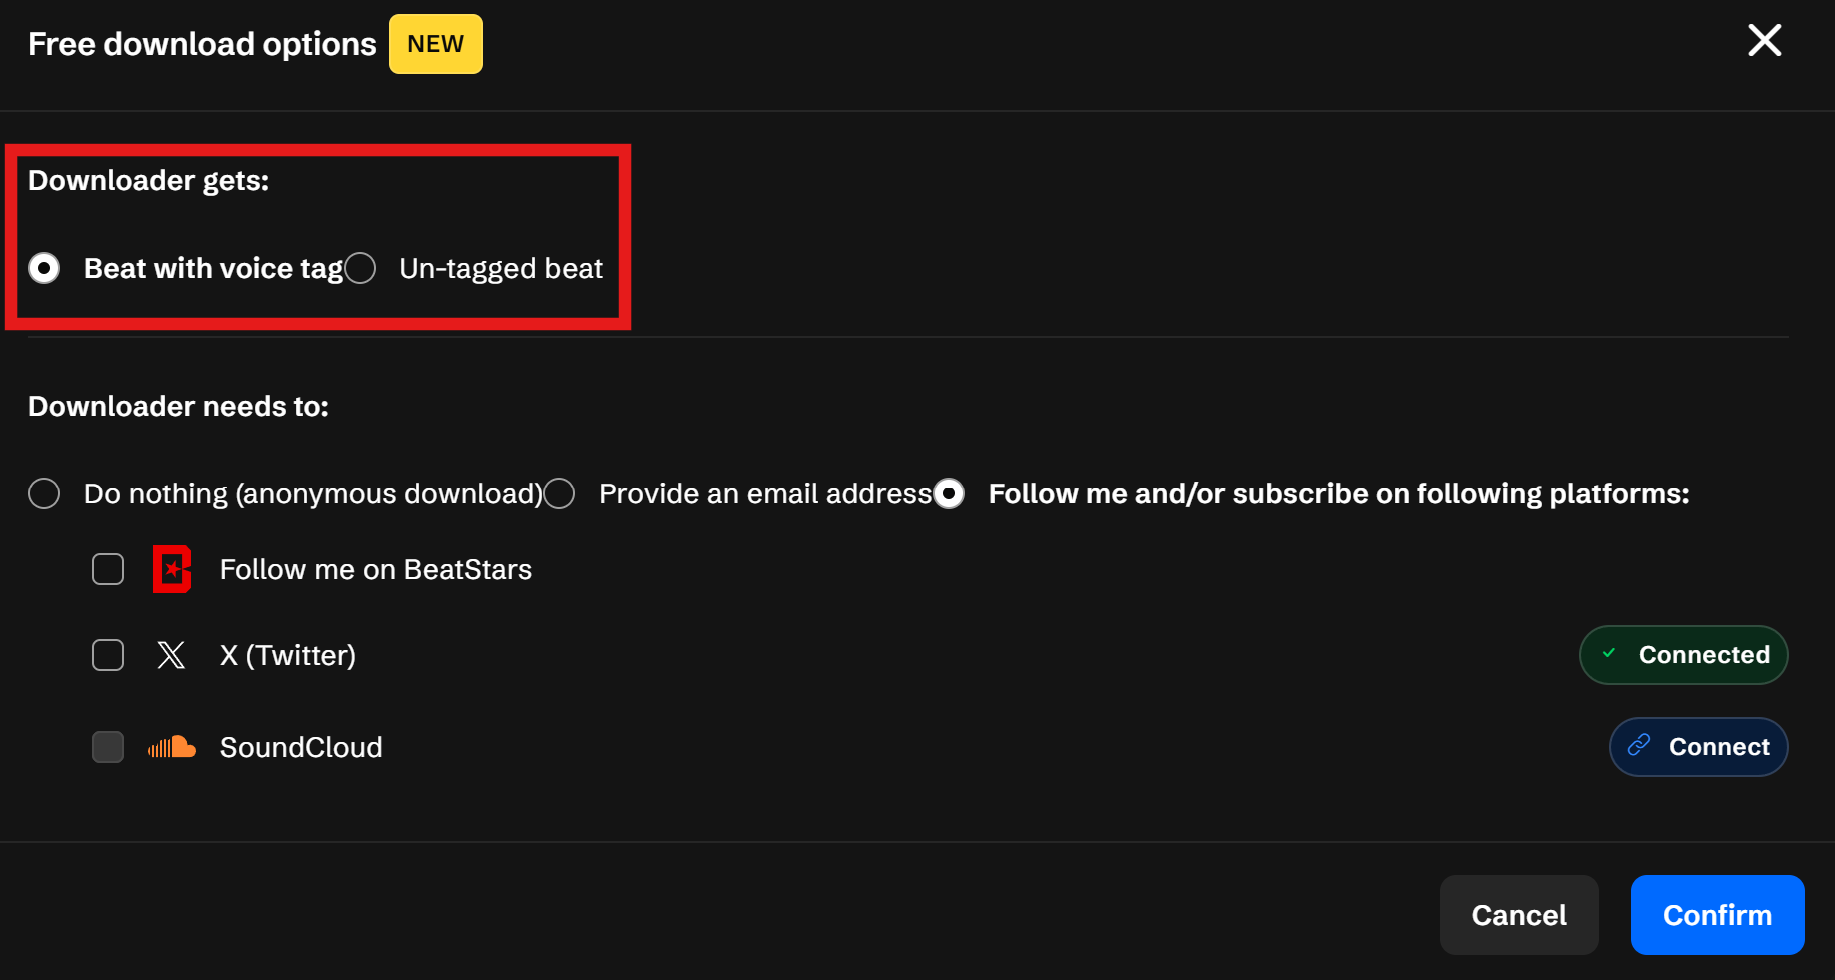Click the yellow NEW badge
The height and width of the screenshot is (980, 1835).
tap(435, 44)
